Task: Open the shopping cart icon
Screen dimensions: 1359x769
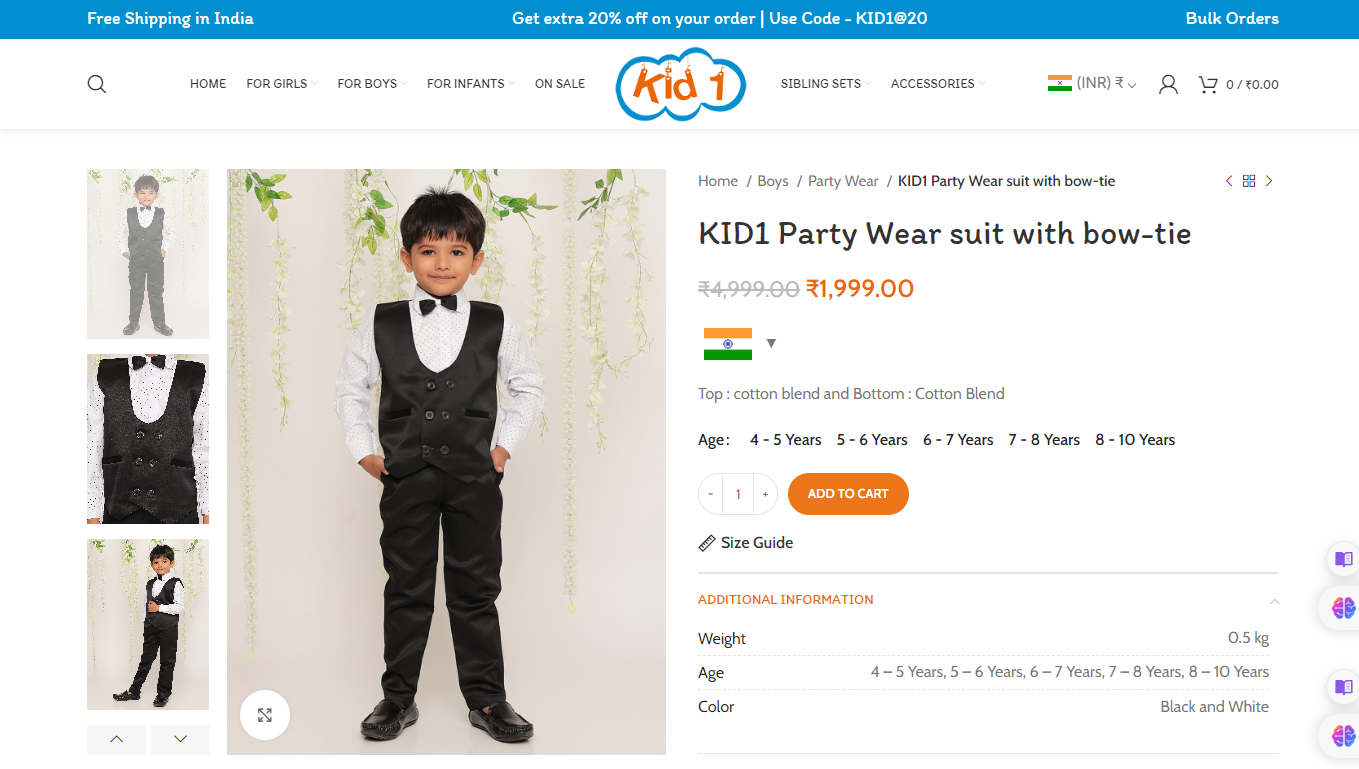Action: 1208,84
